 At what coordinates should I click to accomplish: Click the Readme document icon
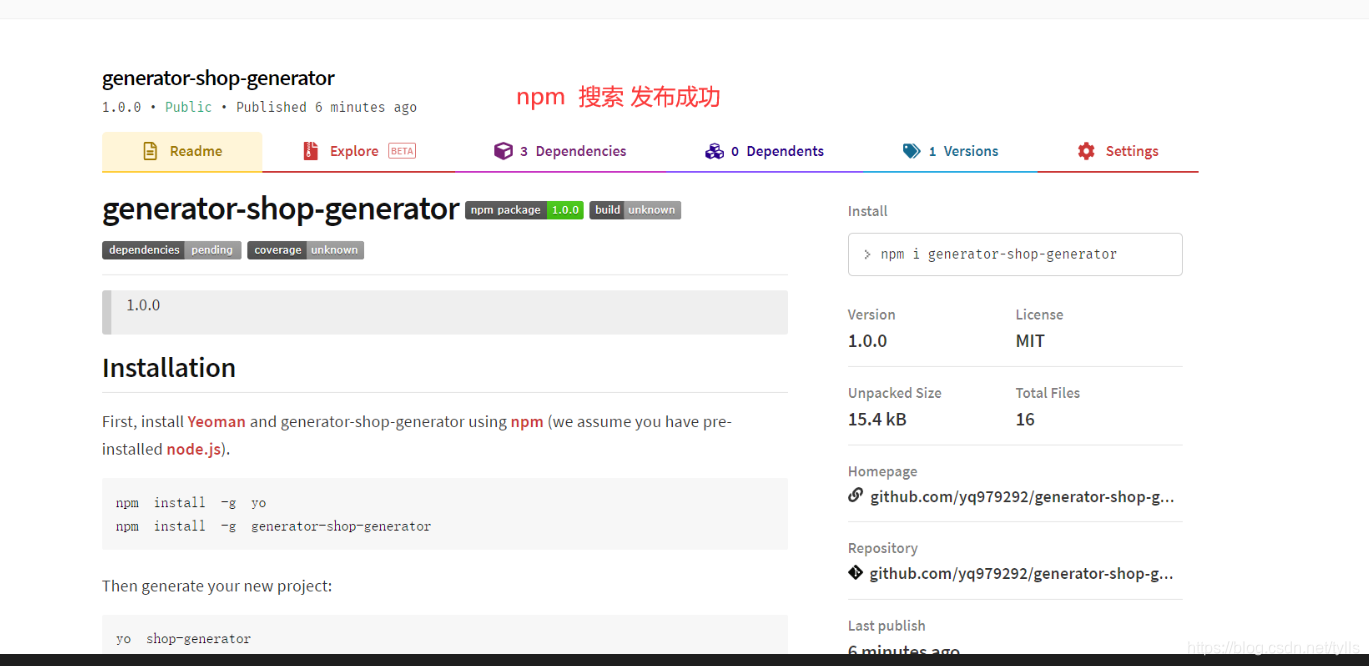pos(150,151)
